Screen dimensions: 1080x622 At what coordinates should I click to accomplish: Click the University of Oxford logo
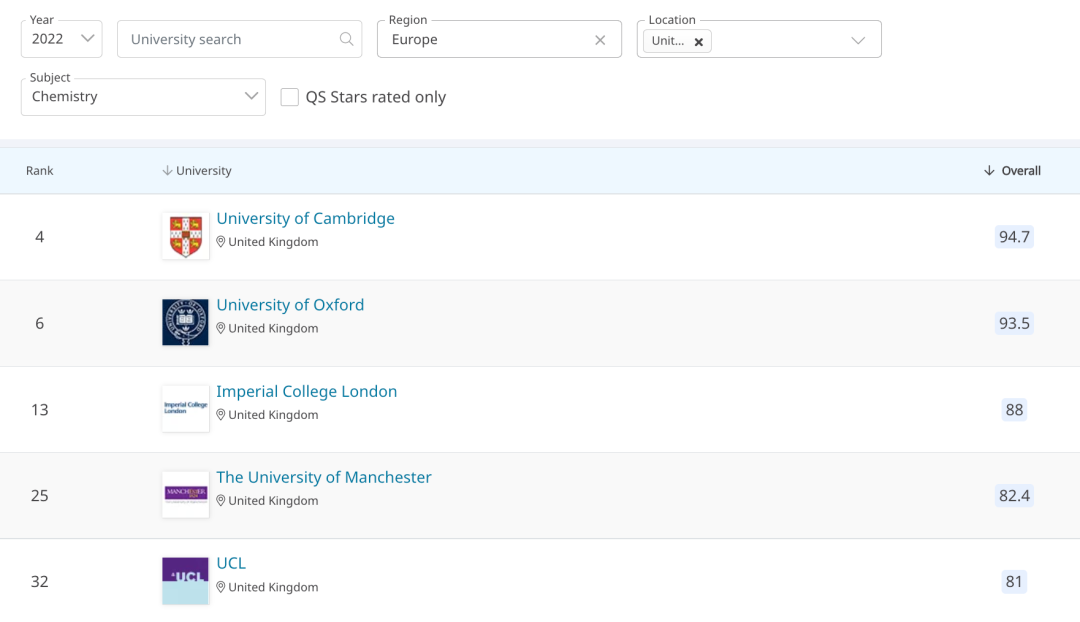pos(185,322)
